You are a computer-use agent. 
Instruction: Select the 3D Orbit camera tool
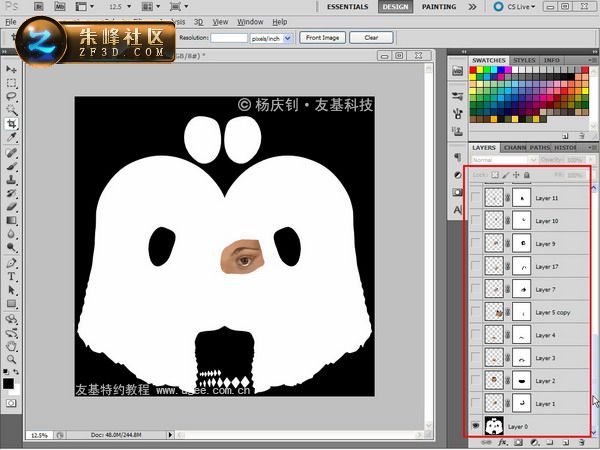11,333
